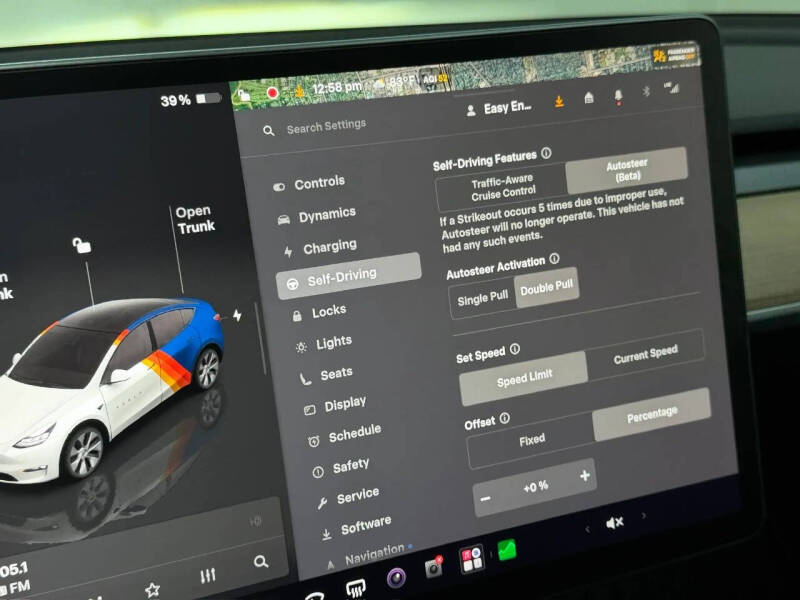The height and width of the screenshot is (600, 800).
Task: Open the Seats settings menu
Action: coord(327,376)
